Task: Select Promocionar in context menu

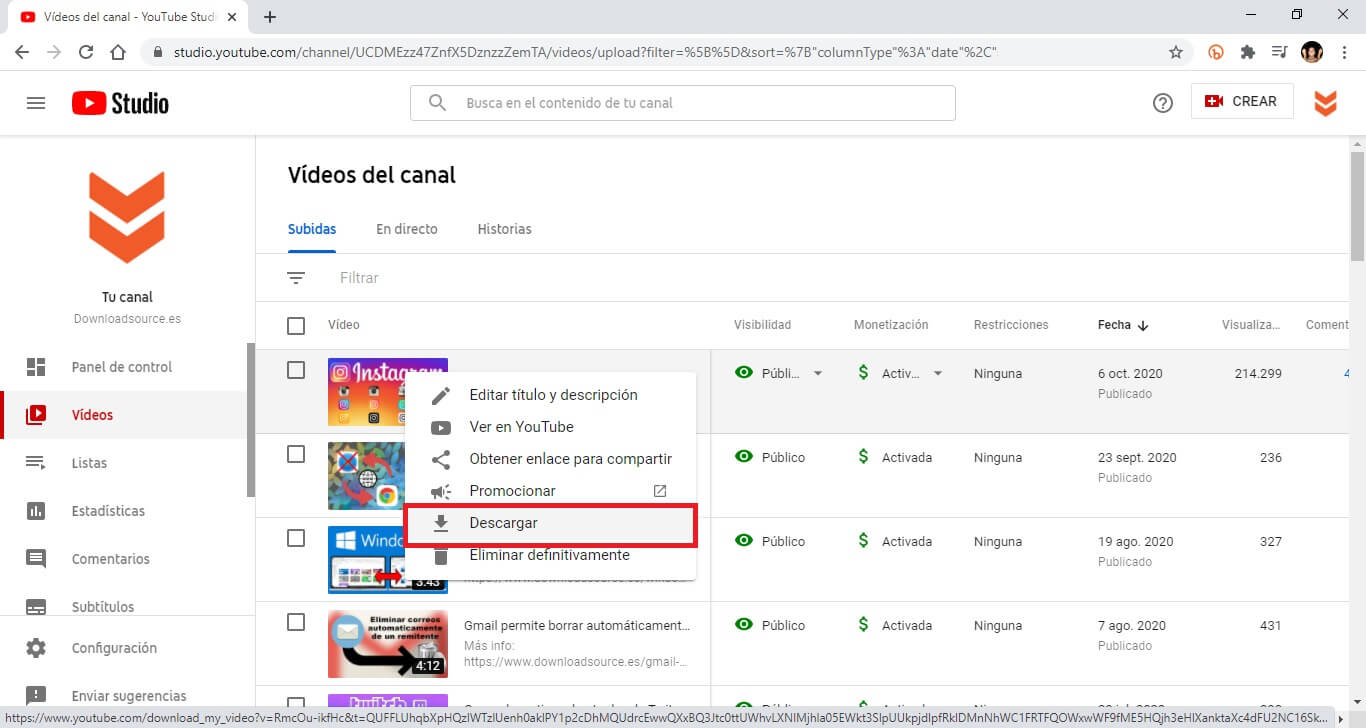Action: click(550, 491)
